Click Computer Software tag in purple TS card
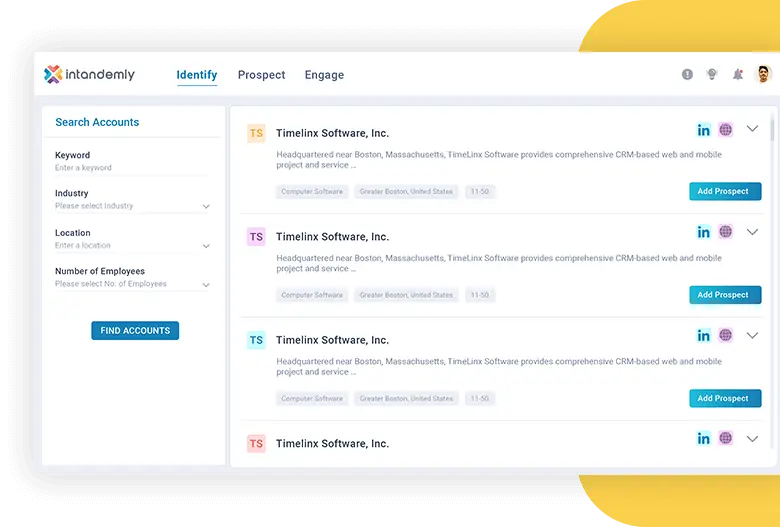Viewport: 780px width, 527px height. 312,295
